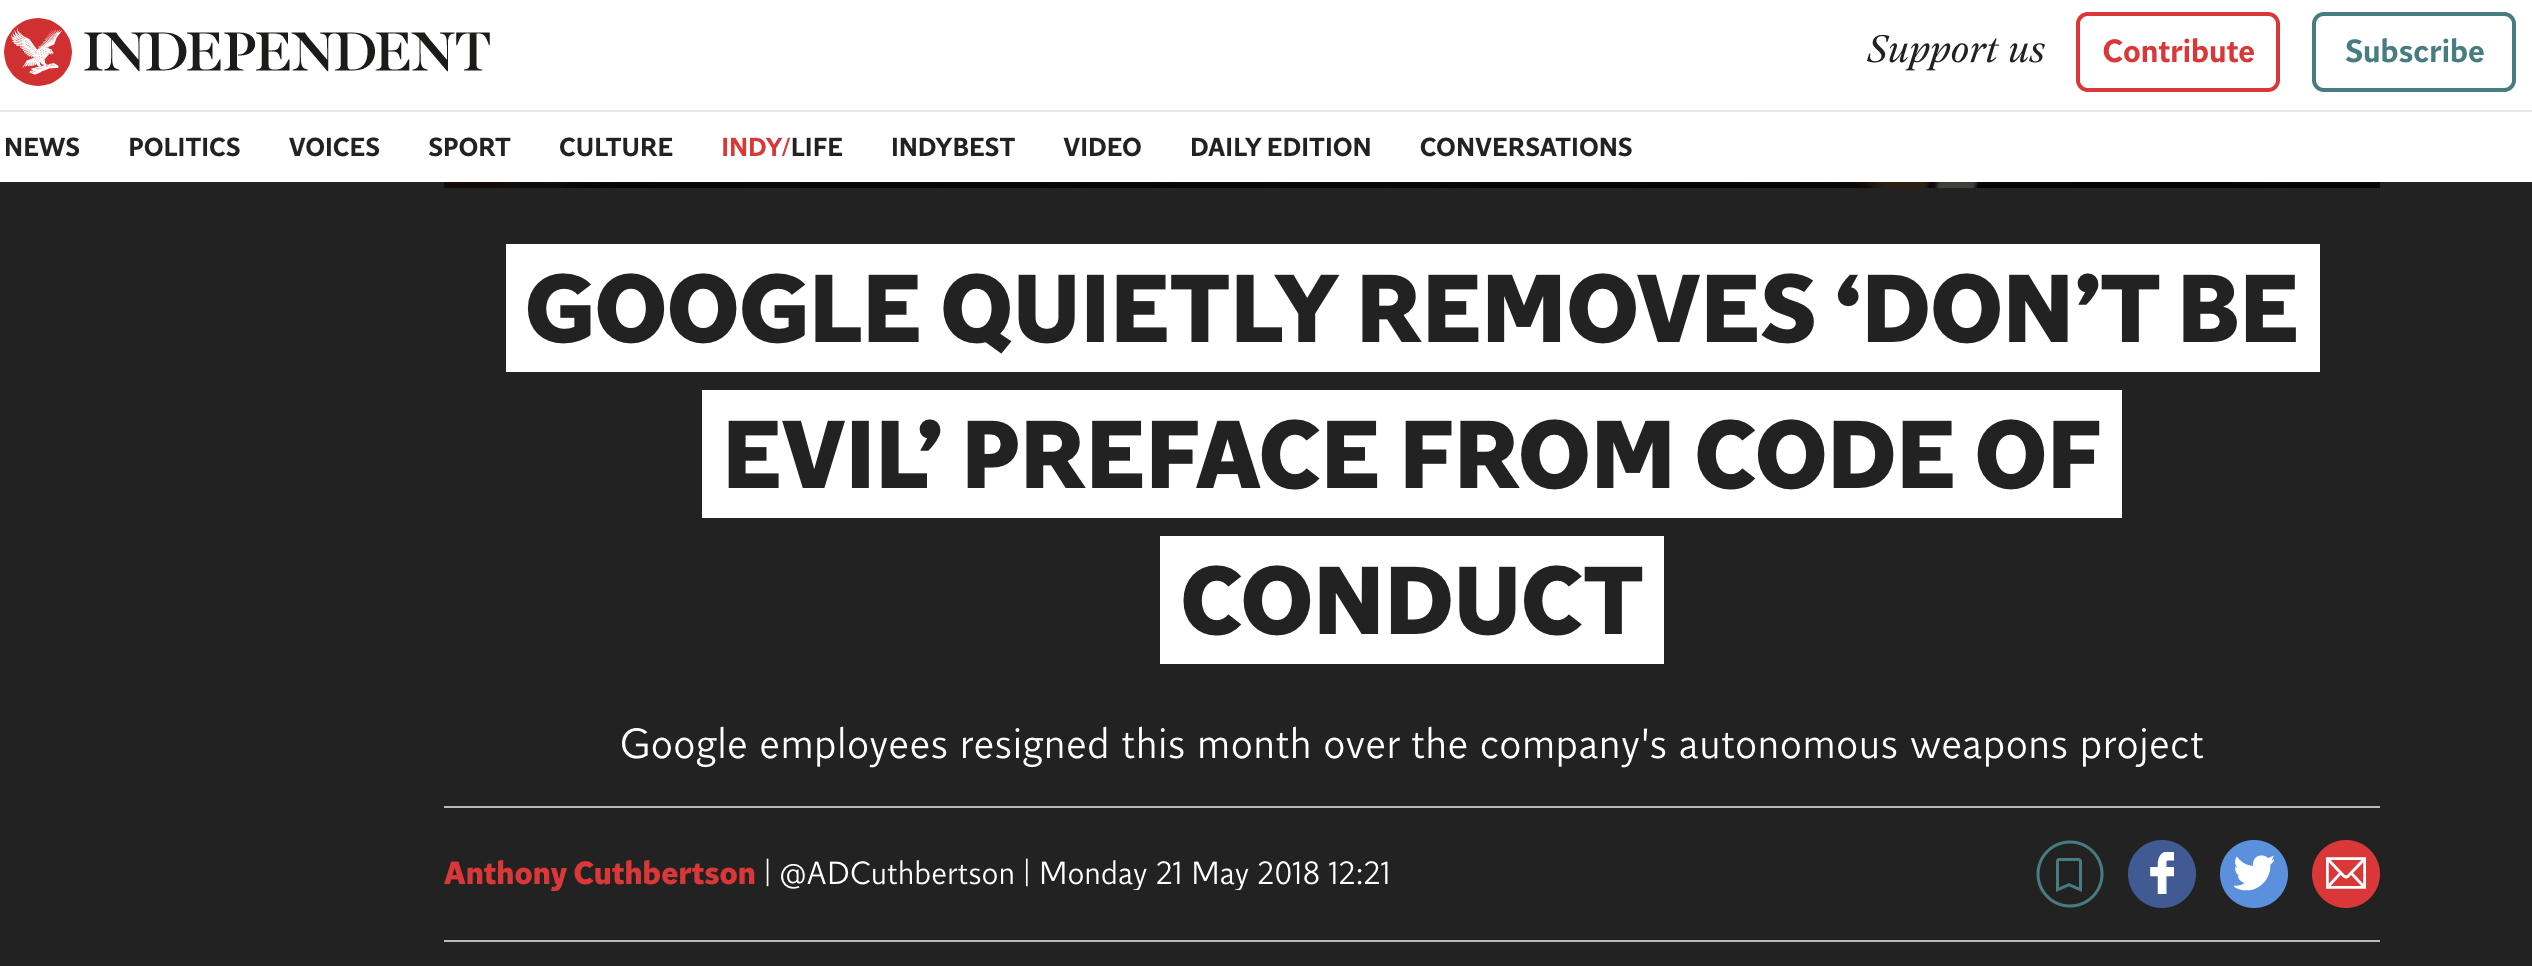
Task: Select SPORT in the navigation bar
Action: [469, 147]
